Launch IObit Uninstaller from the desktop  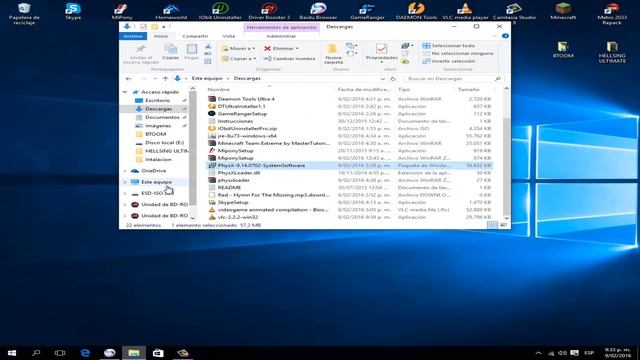[220, 11]
